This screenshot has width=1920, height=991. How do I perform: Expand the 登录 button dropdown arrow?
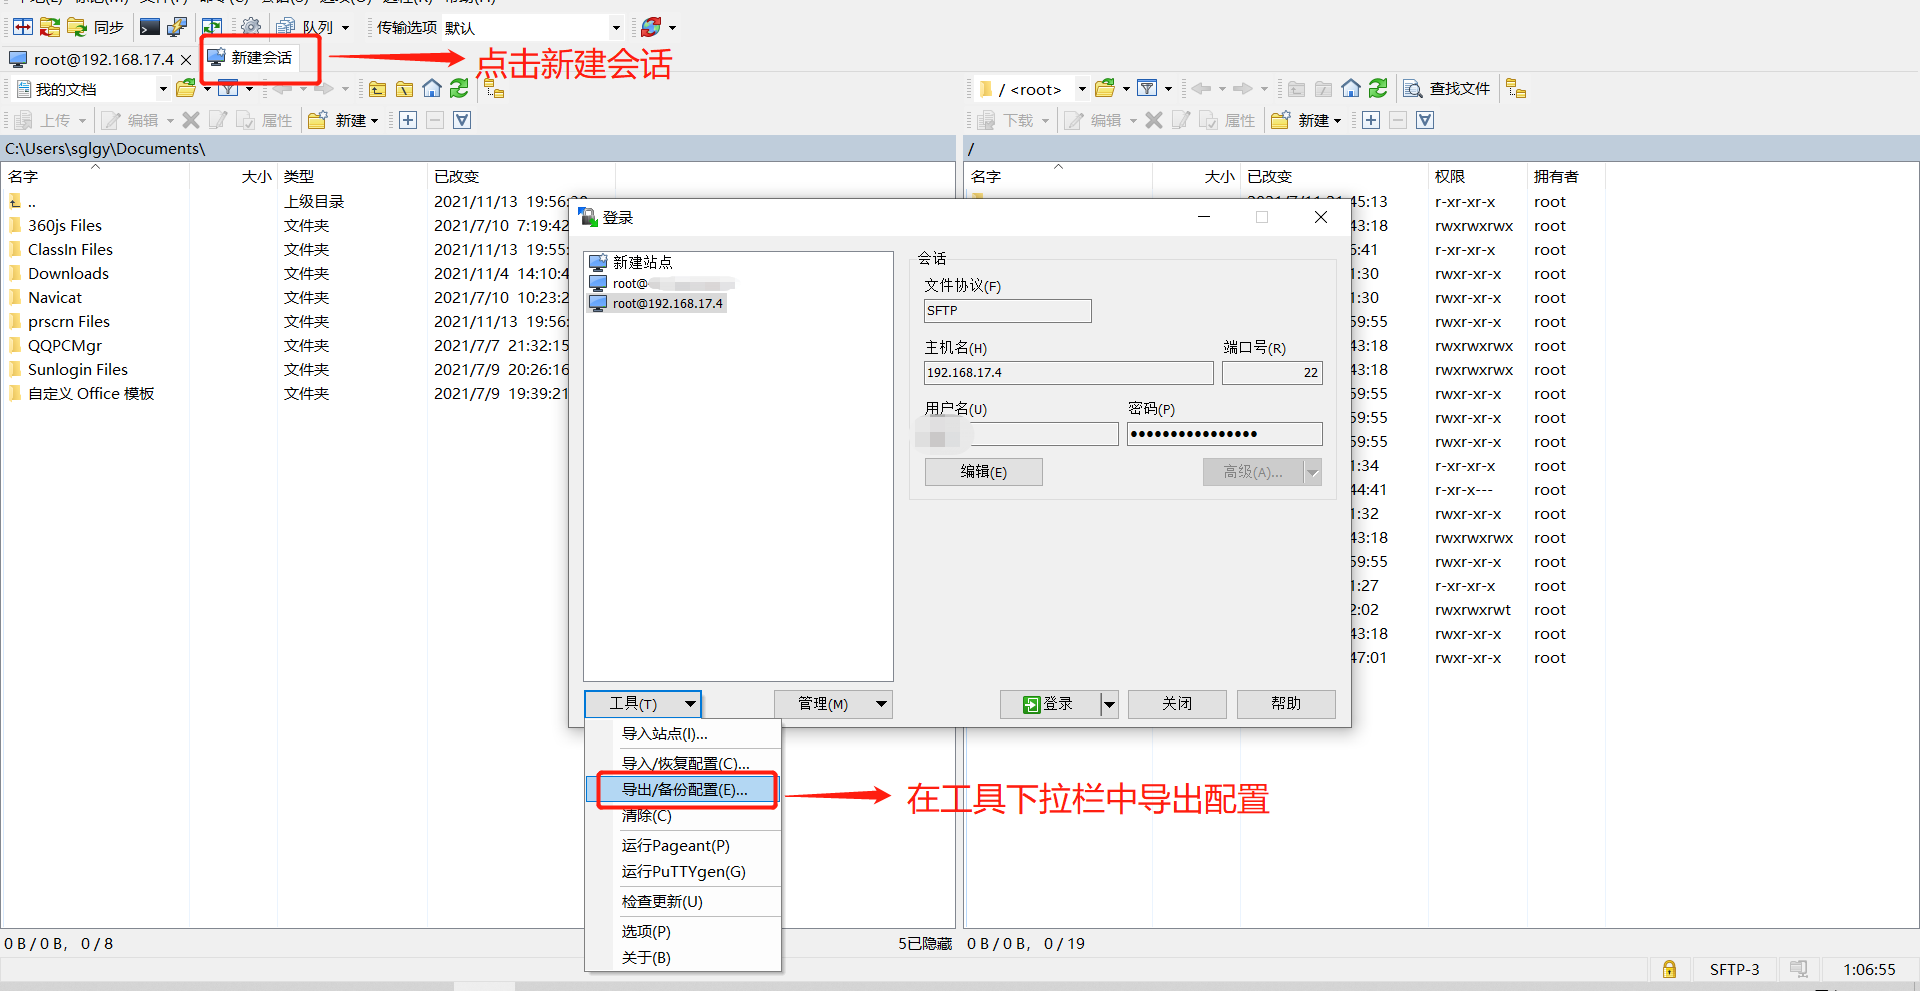[x=1110, y=704]
